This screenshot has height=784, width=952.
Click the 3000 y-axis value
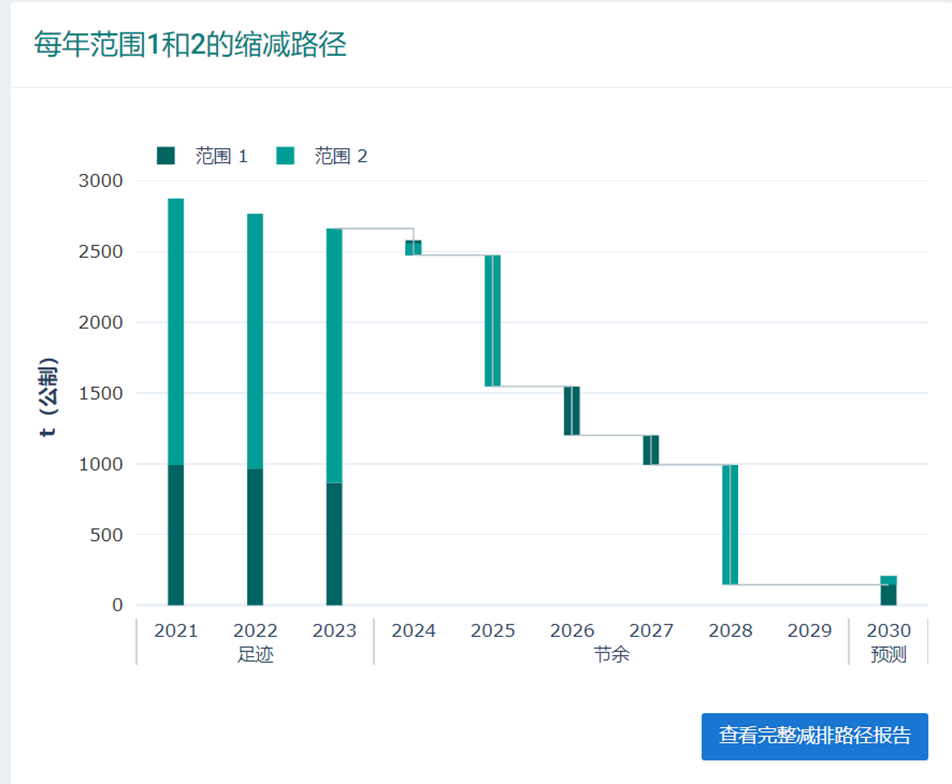click(100, 181)
